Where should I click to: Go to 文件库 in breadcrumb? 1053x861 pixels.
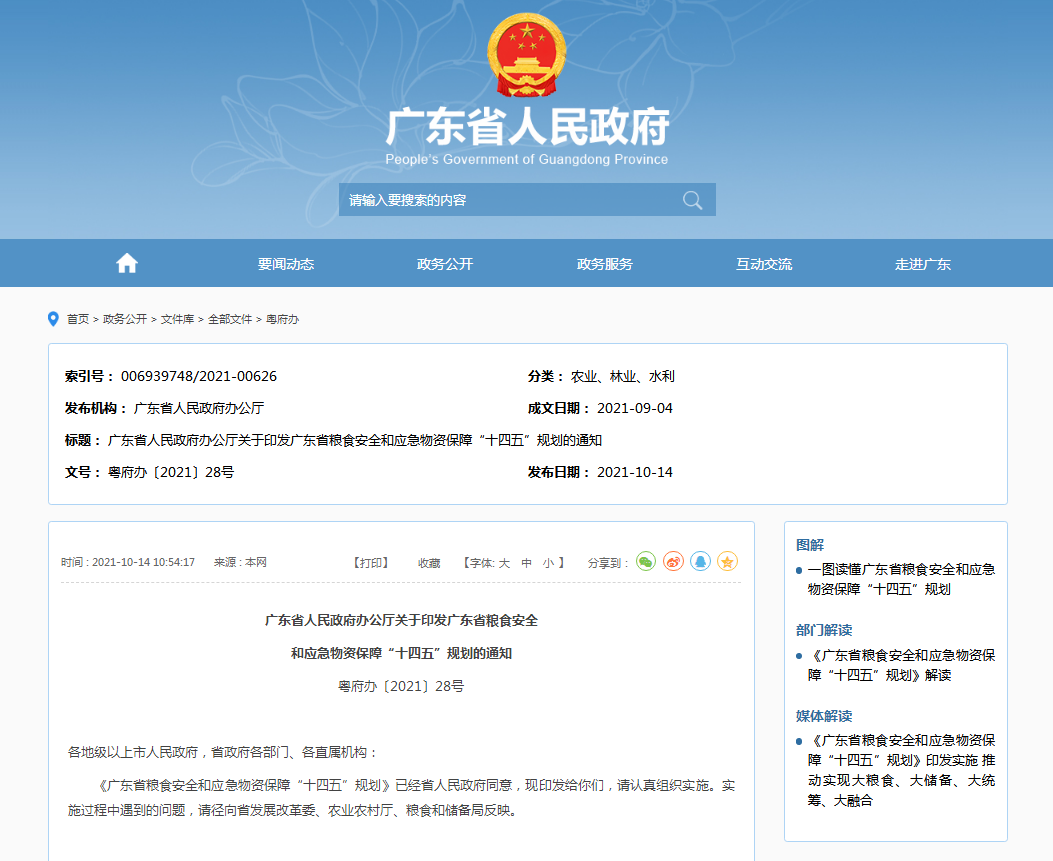[x=177, y=319]
